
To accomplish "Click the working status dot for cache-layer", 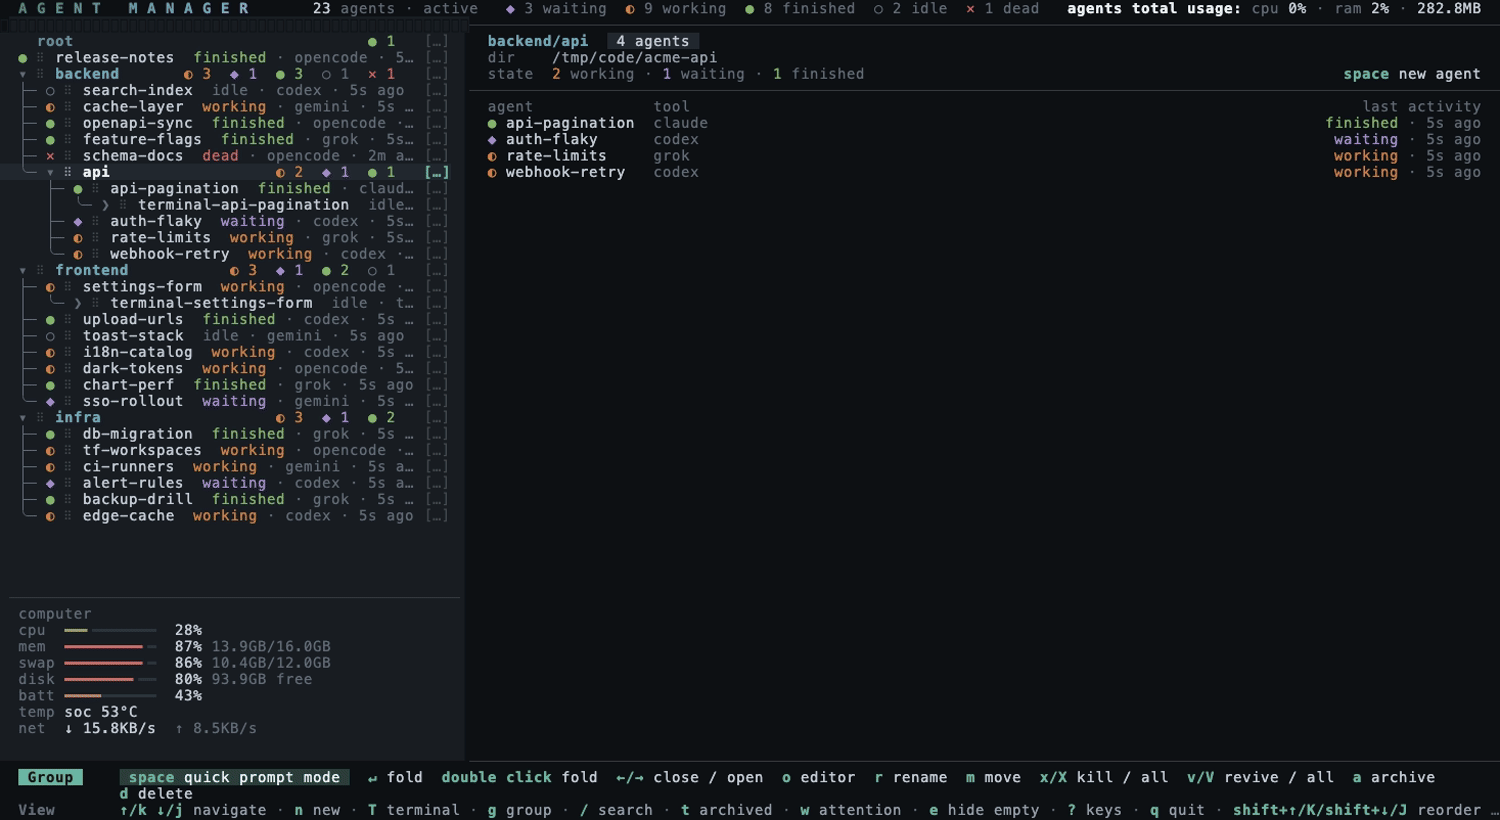I will click(50, 107).
